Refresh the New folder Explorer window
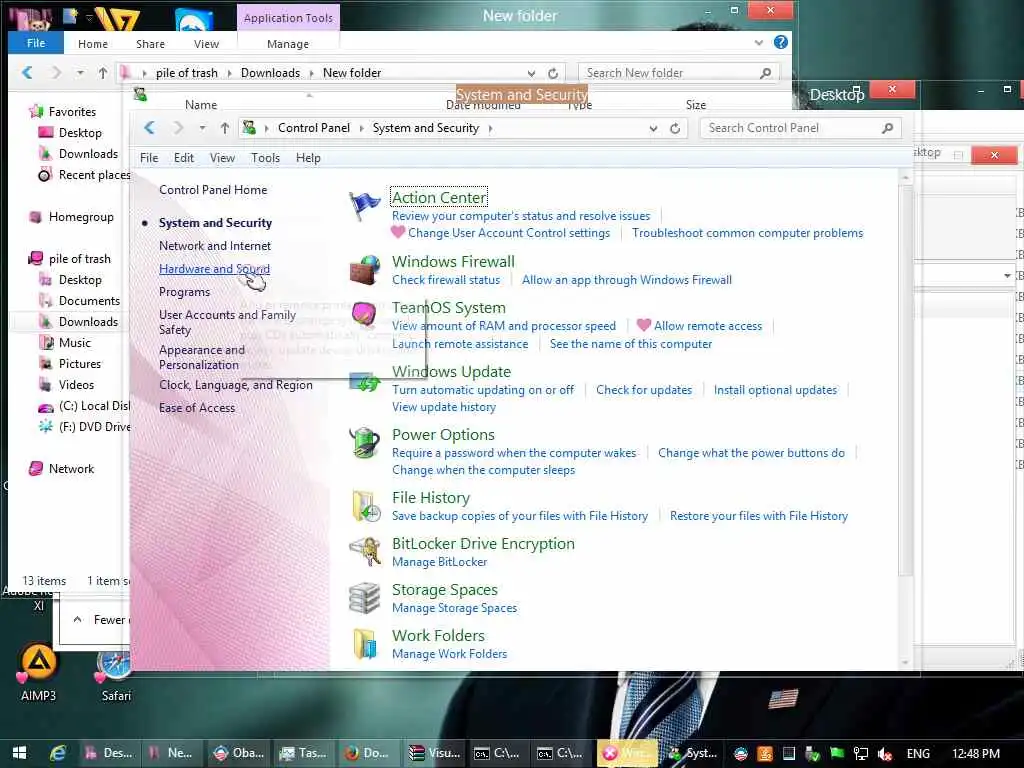This screenshot has height=768, width=1024. (553, 73)
